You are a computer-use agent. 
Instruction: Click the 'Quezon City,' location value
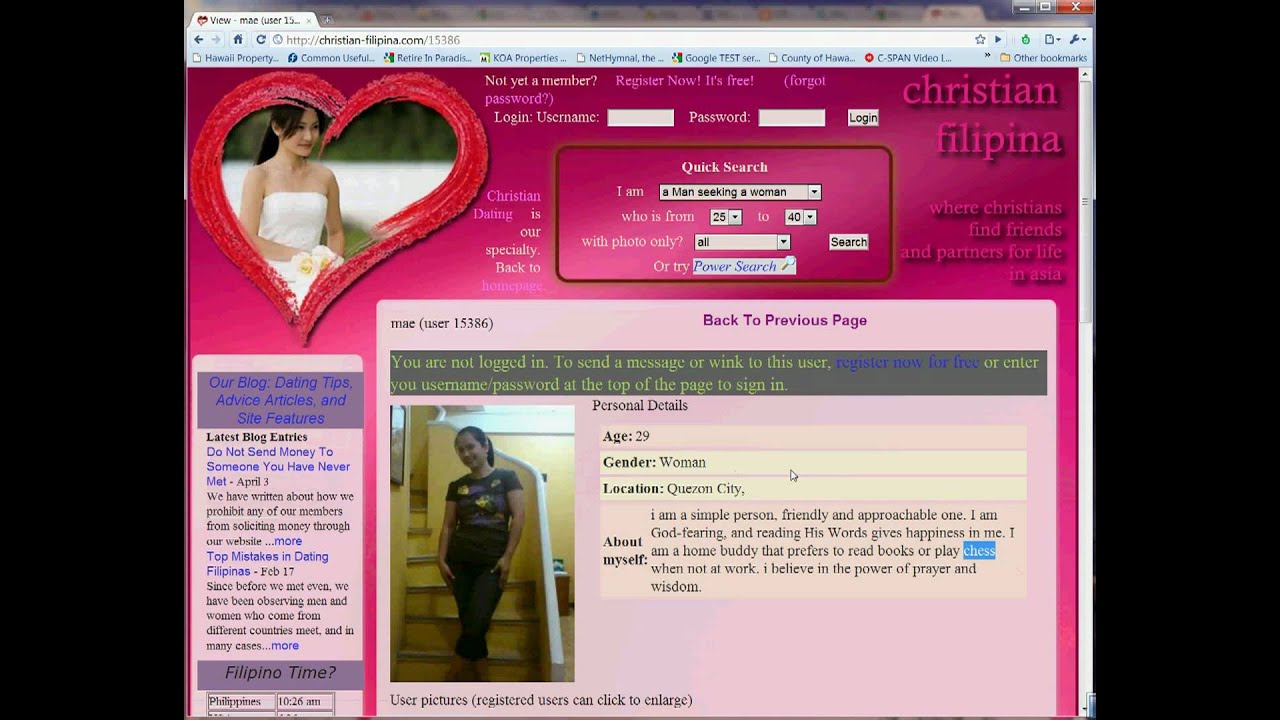(706, 489)
